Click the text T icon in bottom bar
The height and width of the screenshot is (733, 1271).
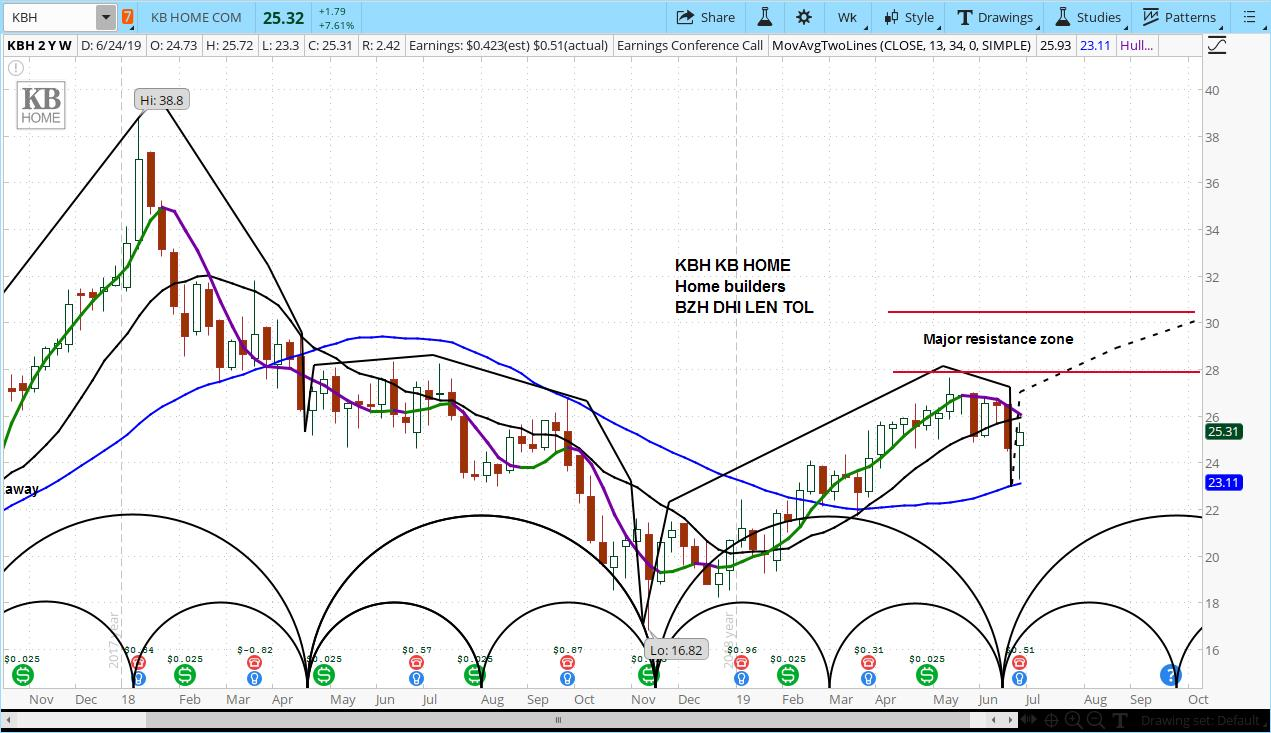coord(1120,720)
